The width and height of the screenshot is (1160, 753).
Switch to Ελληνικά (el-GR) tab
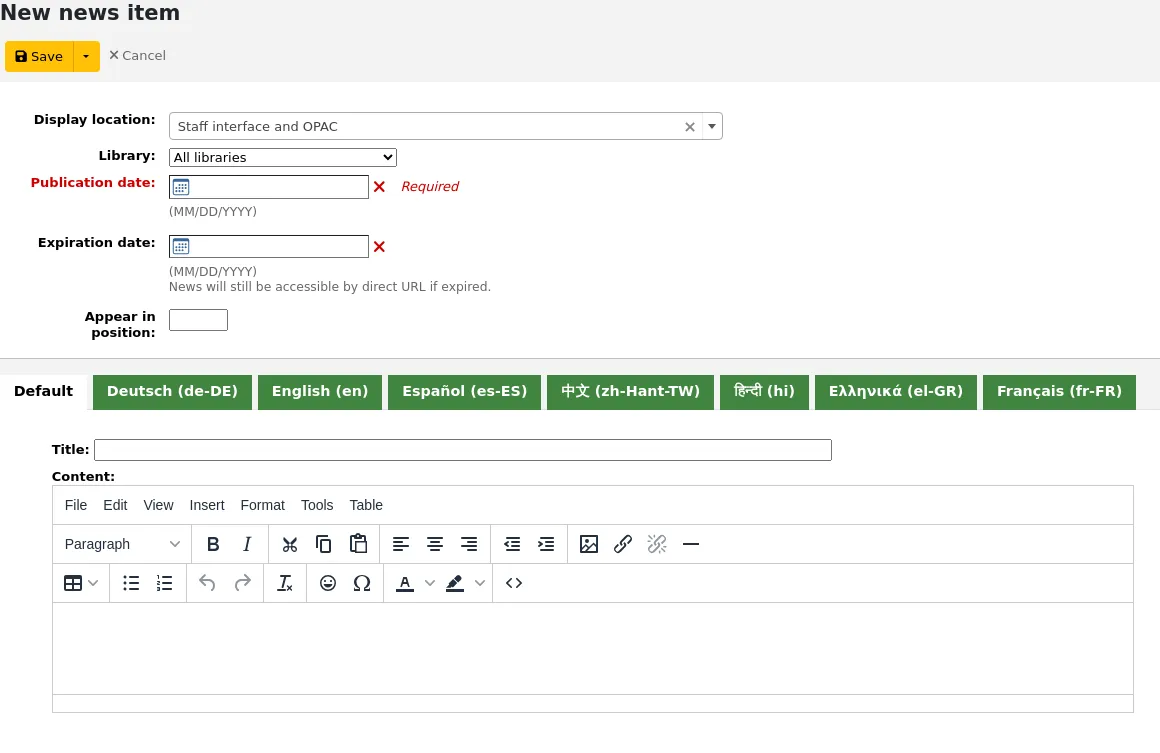coord(896,392)
